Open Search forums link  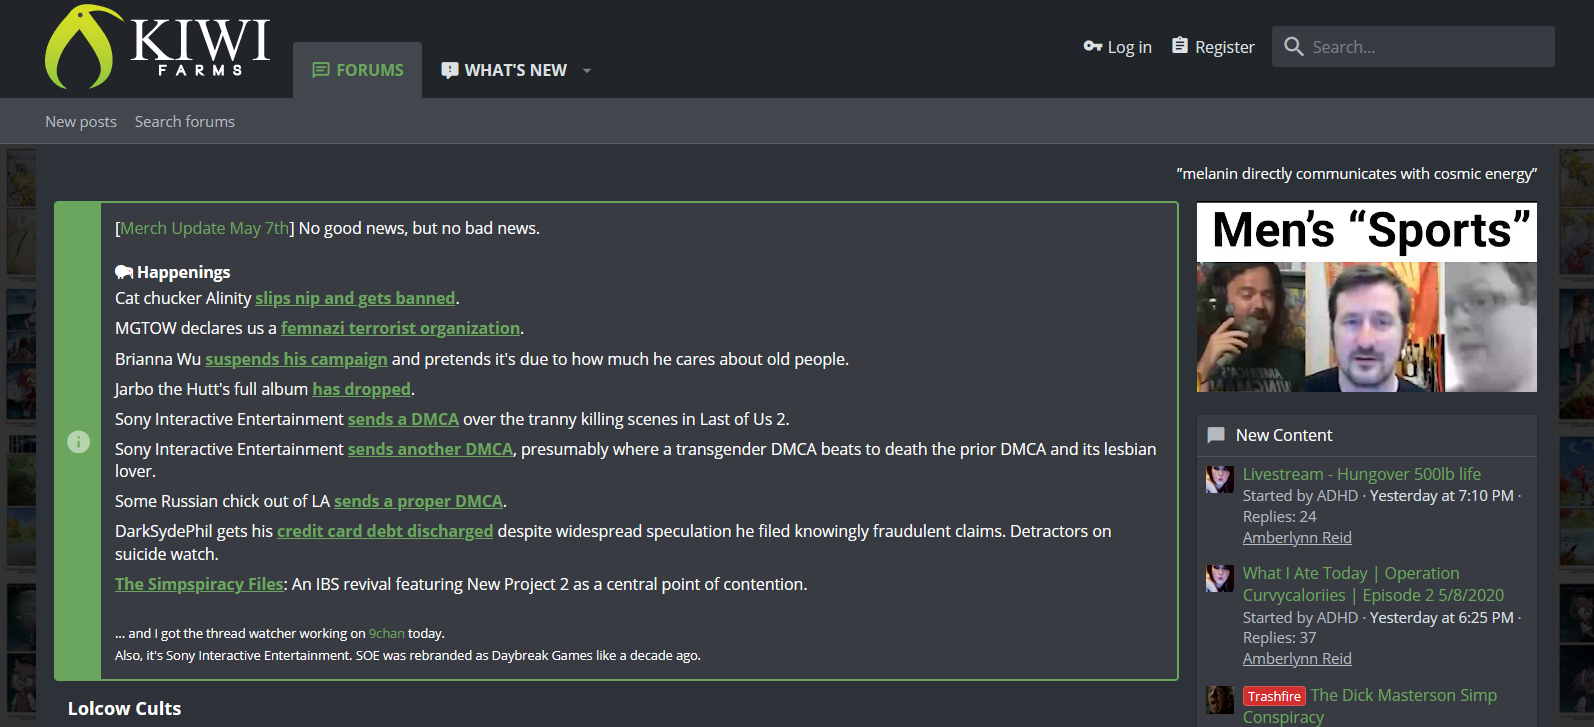click(185, 121)
